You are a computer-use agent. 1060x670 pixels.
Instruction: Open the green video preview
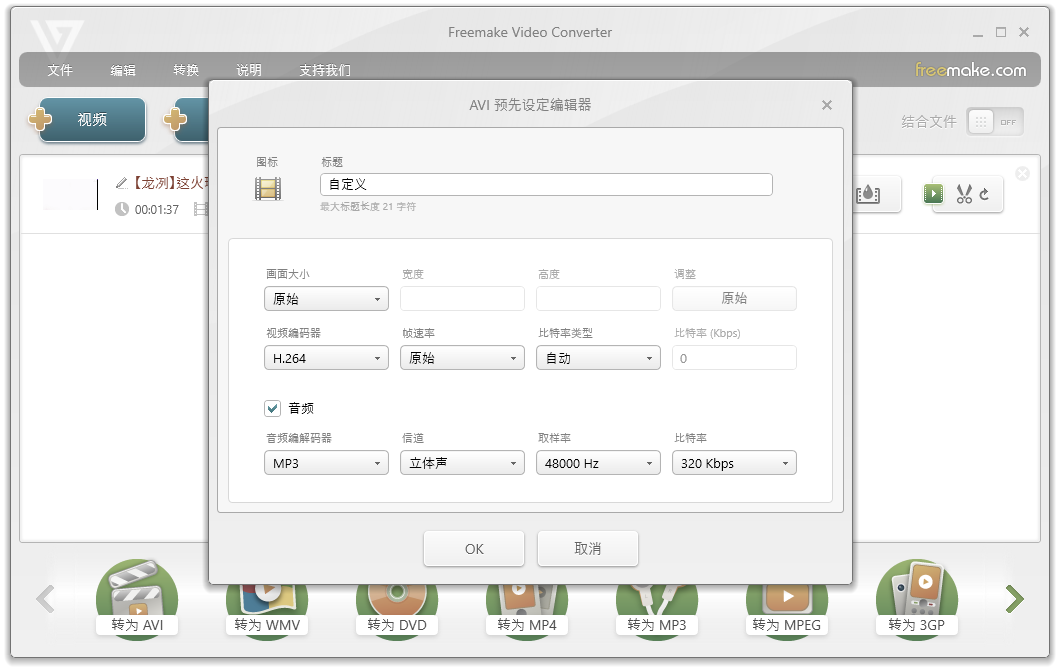(933, 194)
